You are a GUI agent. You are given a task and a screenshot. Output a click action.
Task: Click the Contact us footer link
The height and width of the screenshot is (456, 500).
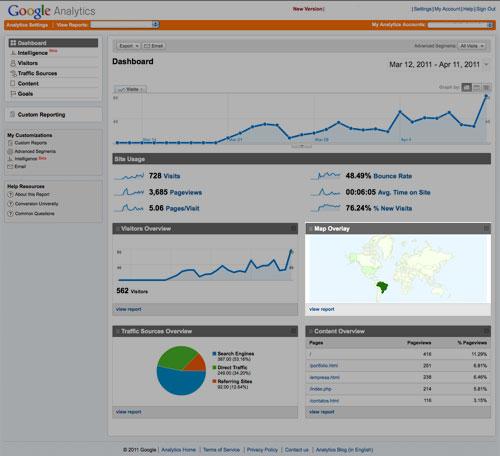coord(297,450)
